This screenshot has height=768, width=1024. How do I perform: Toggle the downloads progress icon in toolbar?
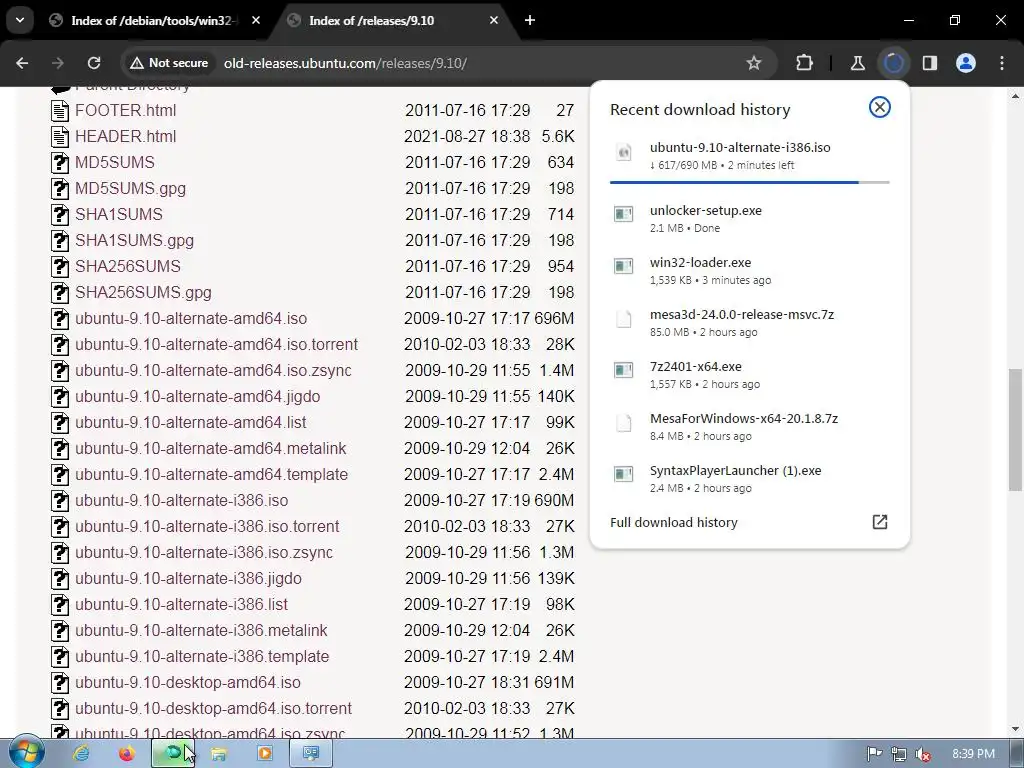(x=893, y=63)
